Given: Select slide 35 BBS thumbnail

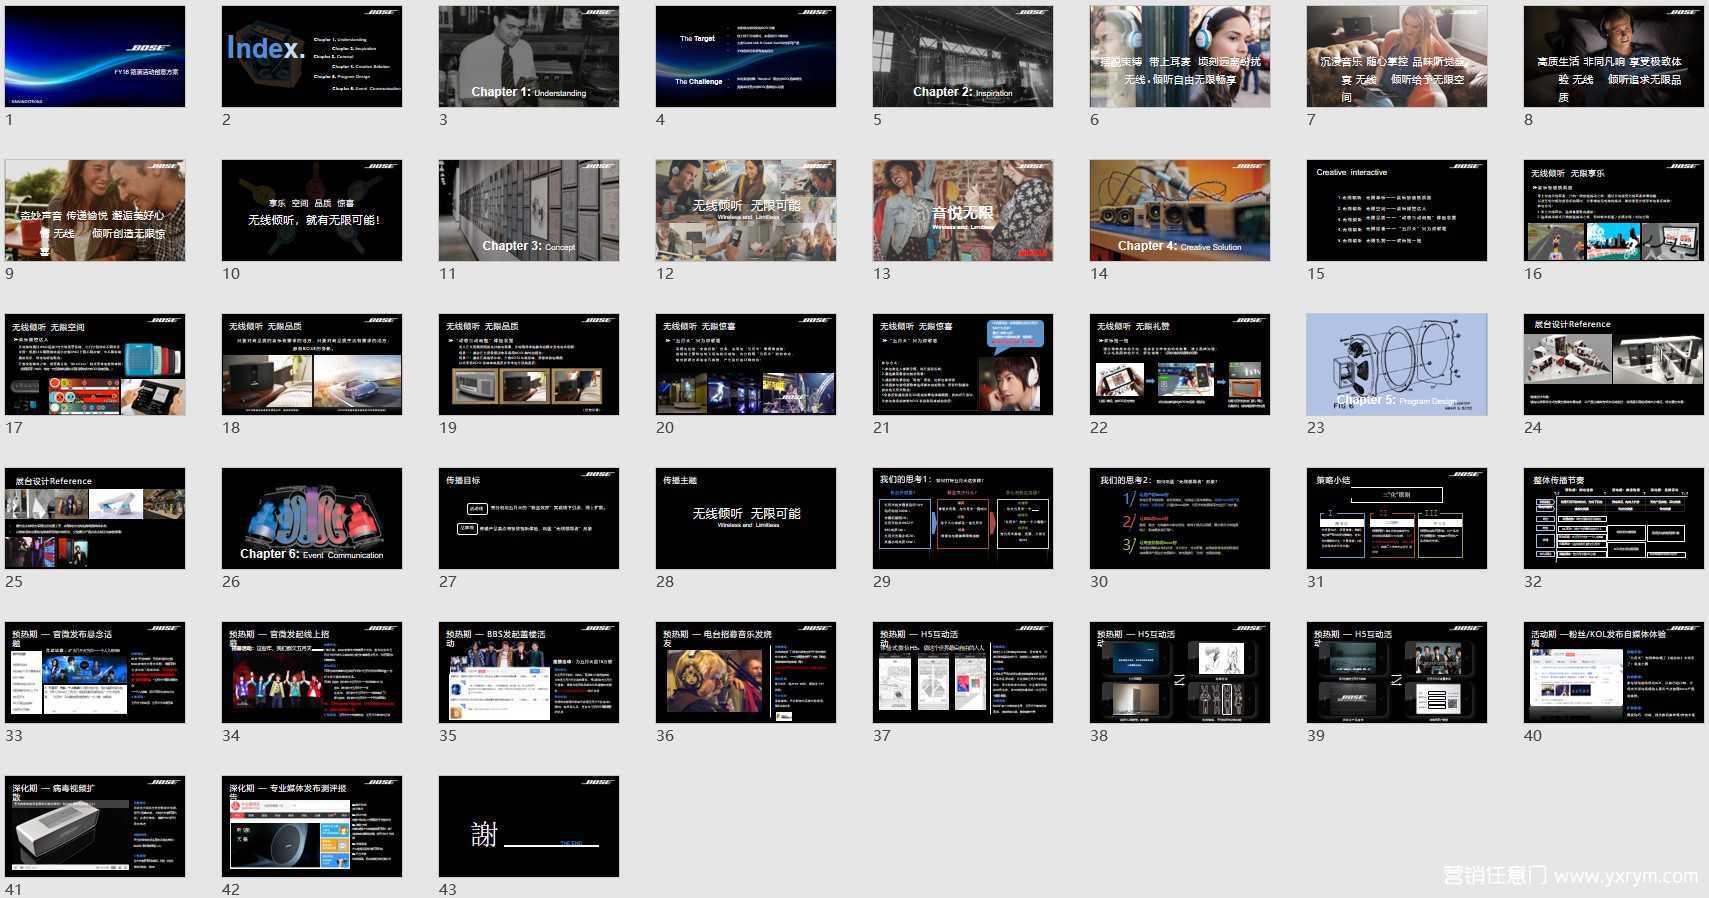Looking at the screenshot, I should pos(529,672).
